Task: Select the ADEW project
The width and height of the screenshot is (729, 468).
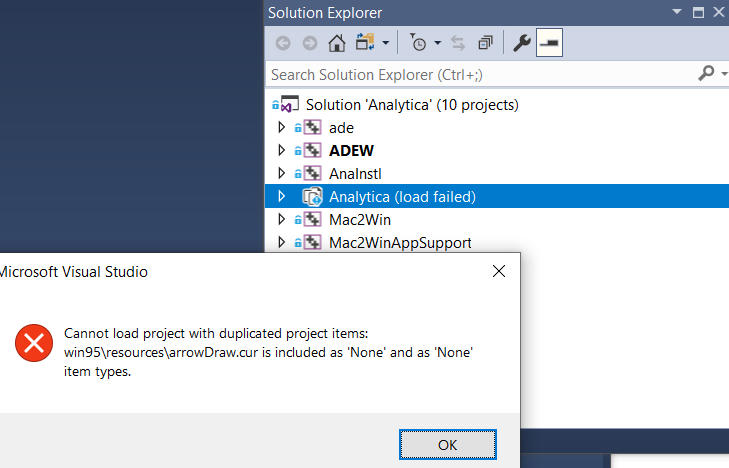Action: point(351,151)
